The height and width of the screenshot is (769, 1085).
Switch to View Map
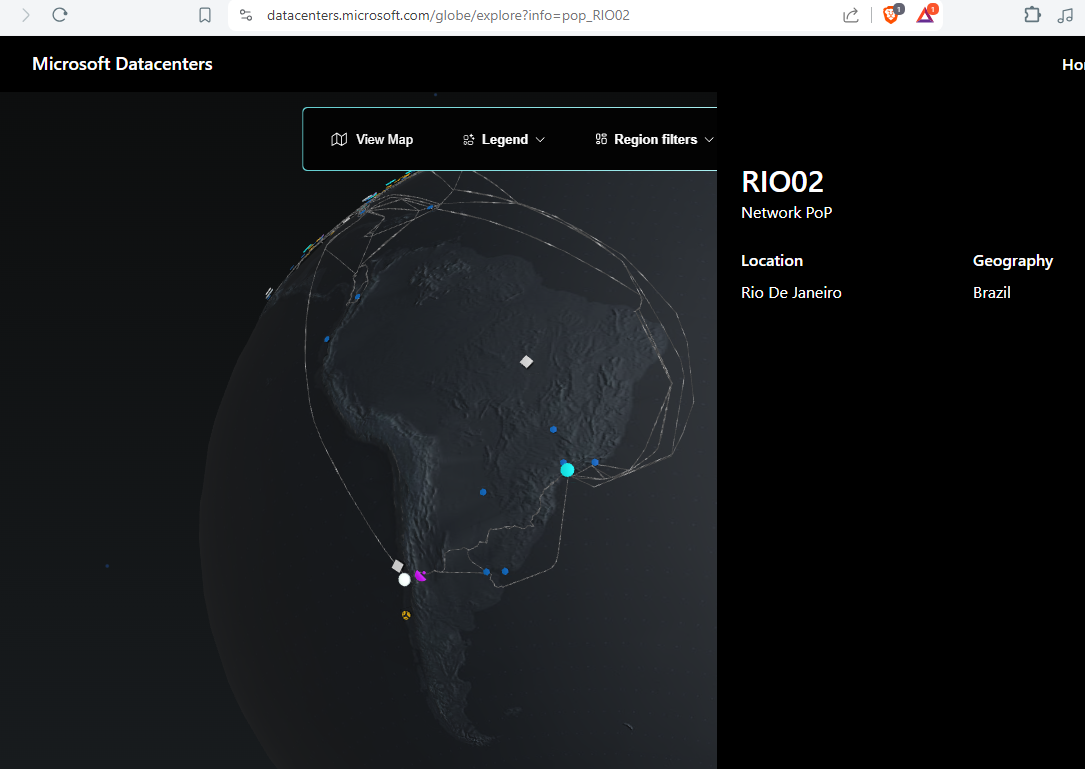point(372,139)
